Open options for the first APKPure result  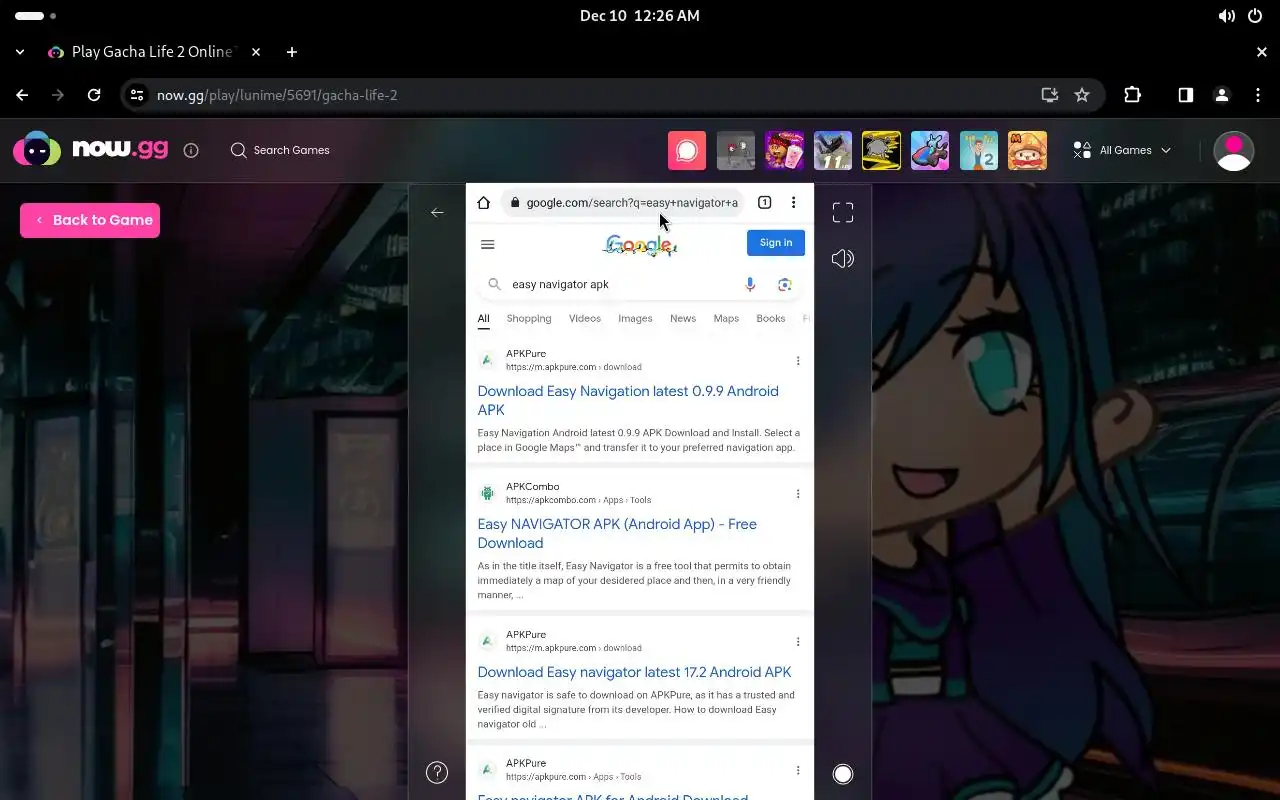click(798, 361)
